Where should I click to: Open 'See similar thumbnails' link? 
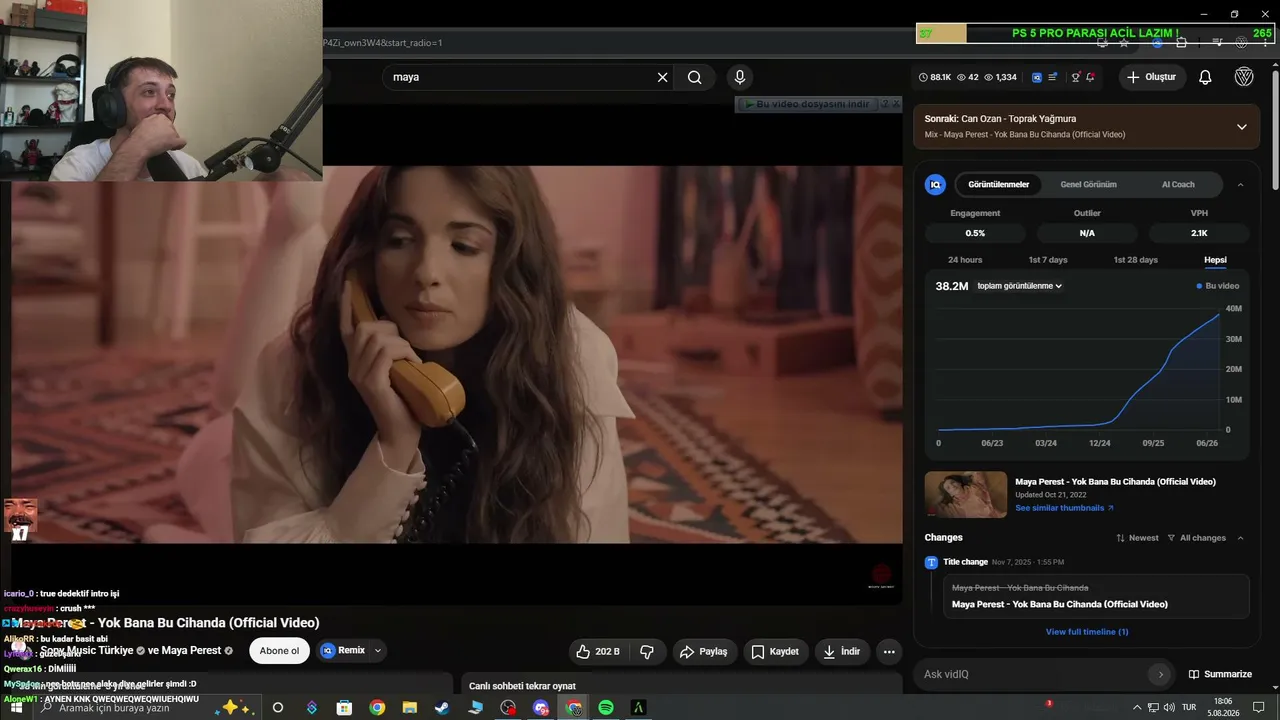click(1064, 508)
